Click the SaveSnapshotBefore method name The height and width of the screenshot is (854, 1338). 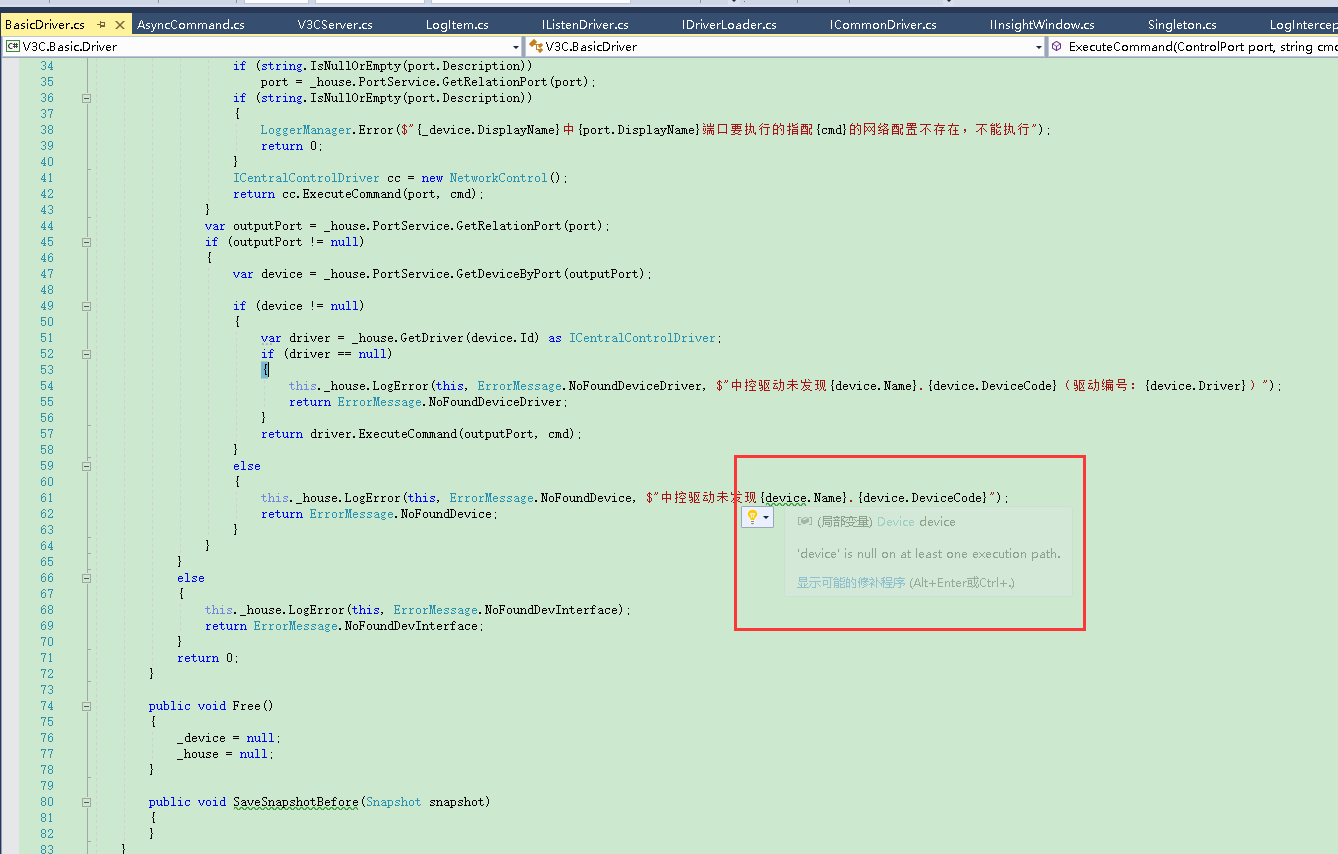pos(295,802)
